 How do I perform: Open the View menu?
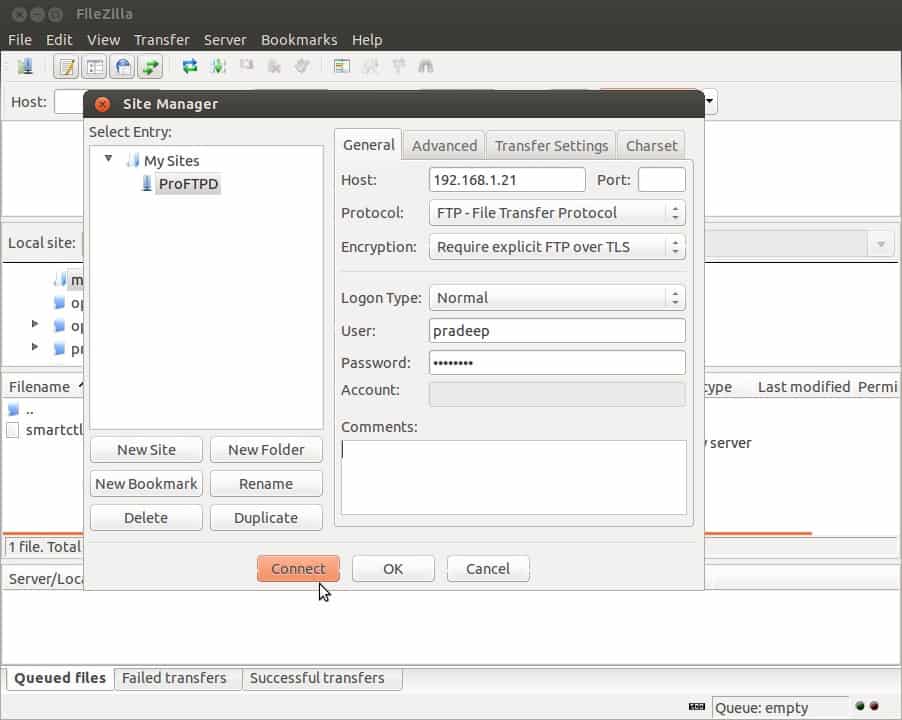click(x=104, y=40)
